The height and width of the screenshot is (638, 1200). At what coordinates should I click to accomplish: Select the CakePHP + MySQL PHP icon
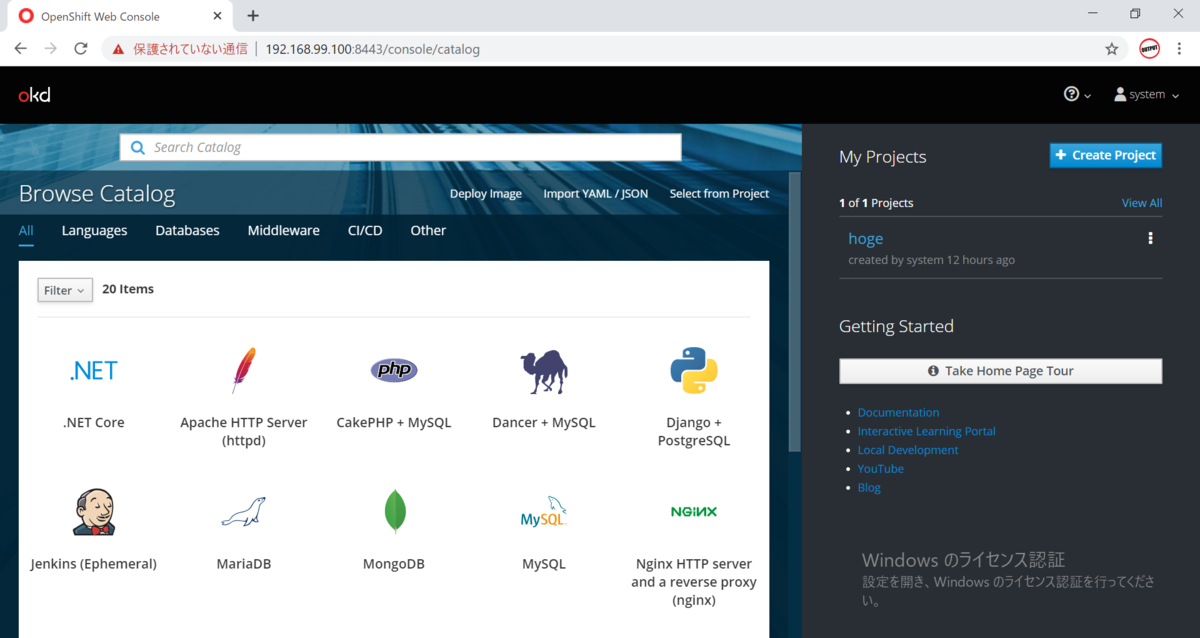(393, 369)
